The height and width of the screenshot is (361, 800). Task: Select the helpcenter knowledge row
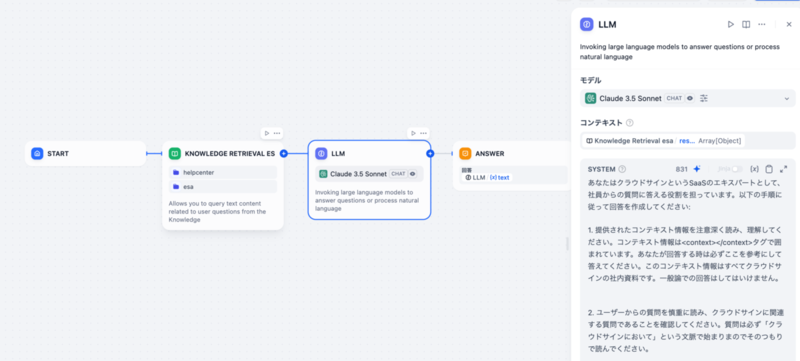223,172
